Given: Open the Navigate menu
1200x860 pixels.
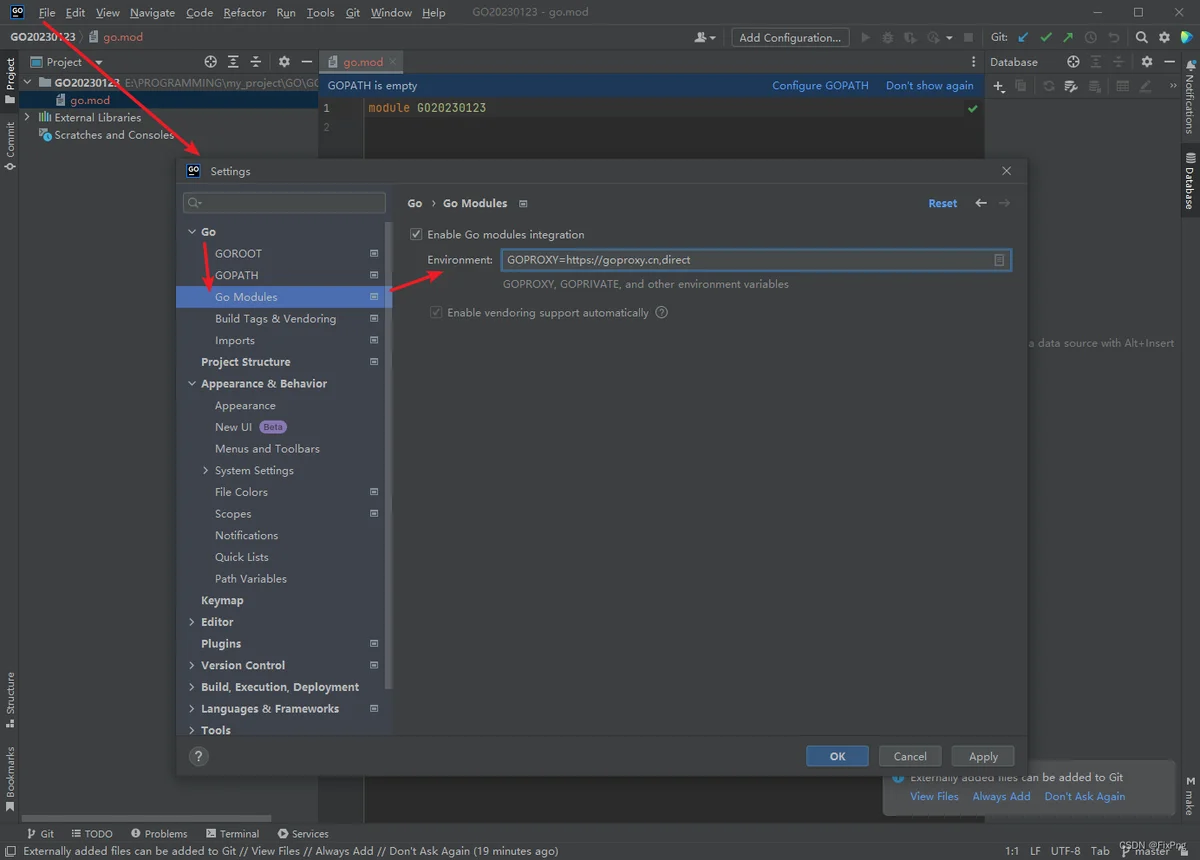Looking at the screenshot, I should [152, 13].
